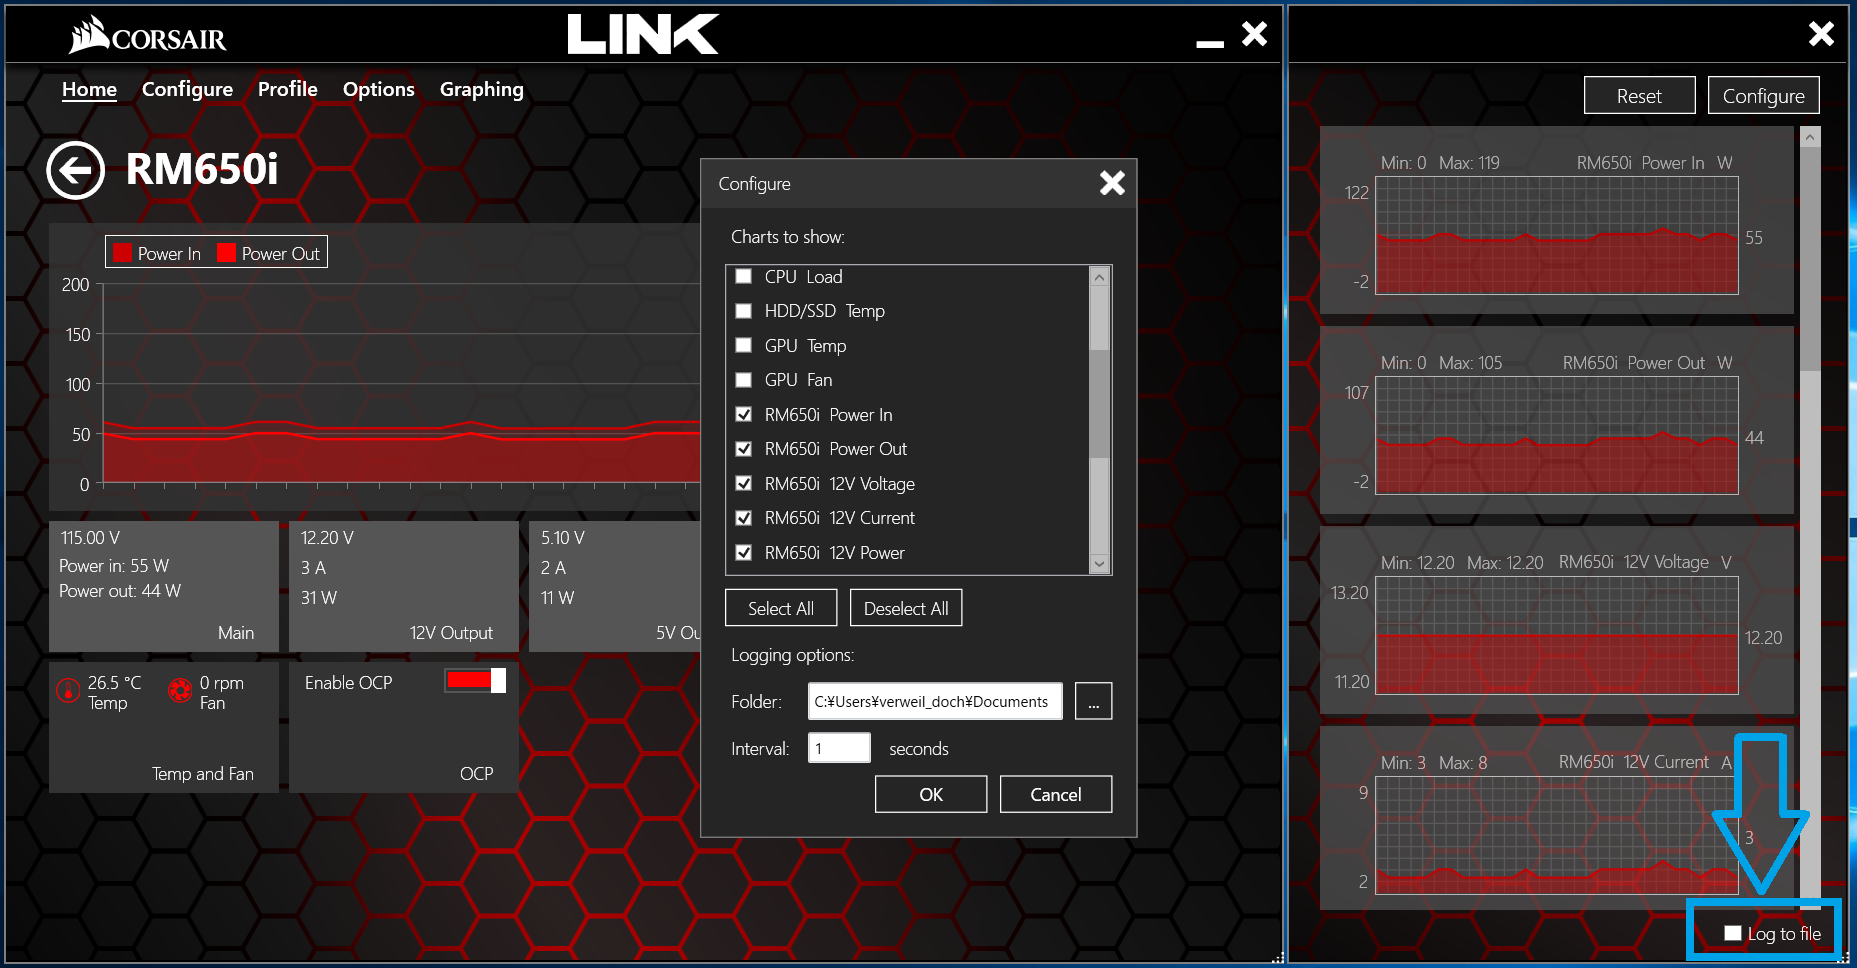Click the '0 rpm' fan reading
Viewport: 1857px width, 968px height.
point(221,683)
